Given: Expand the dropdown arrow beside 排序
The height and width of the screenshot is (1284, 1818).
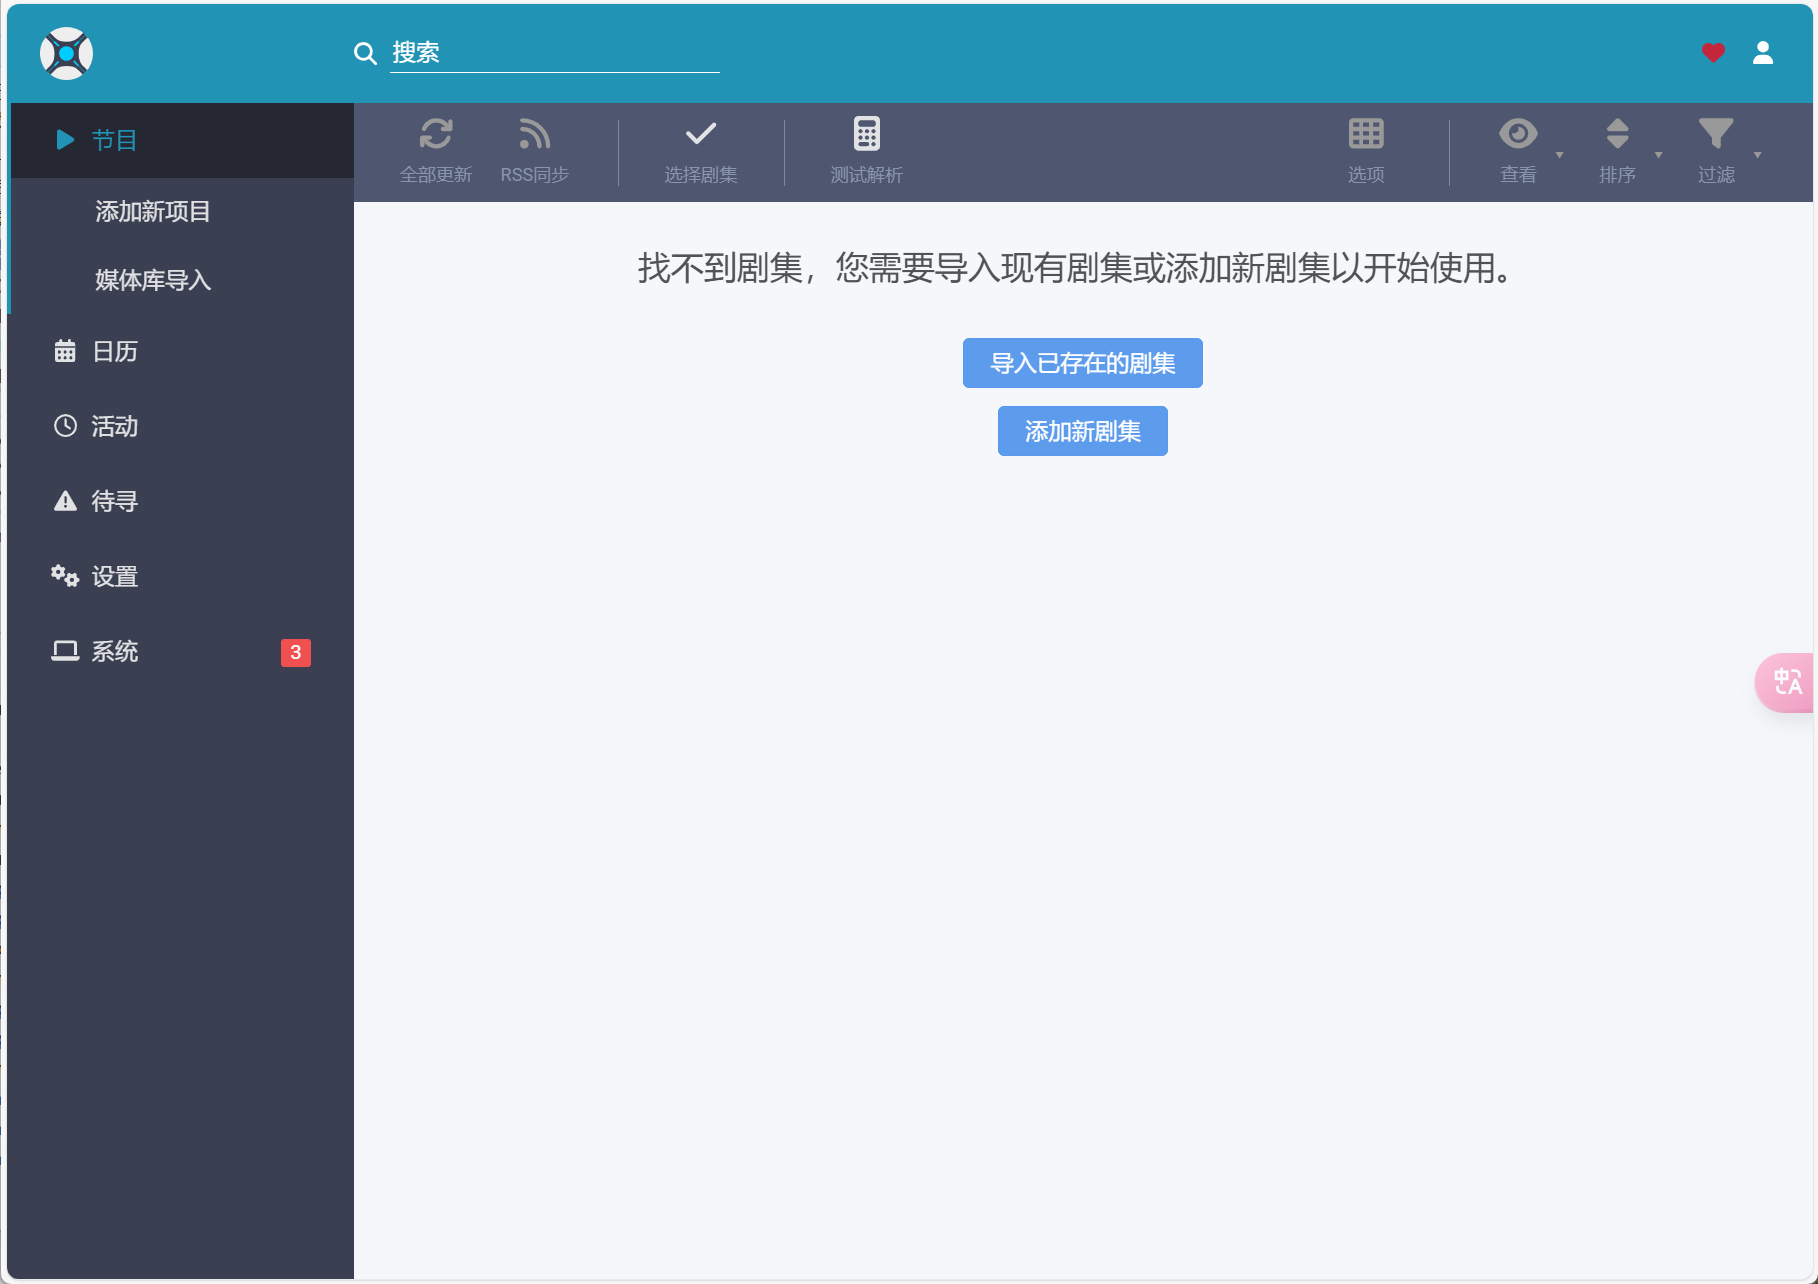Looking at the screenshot, I should (x=1658, y=155).
